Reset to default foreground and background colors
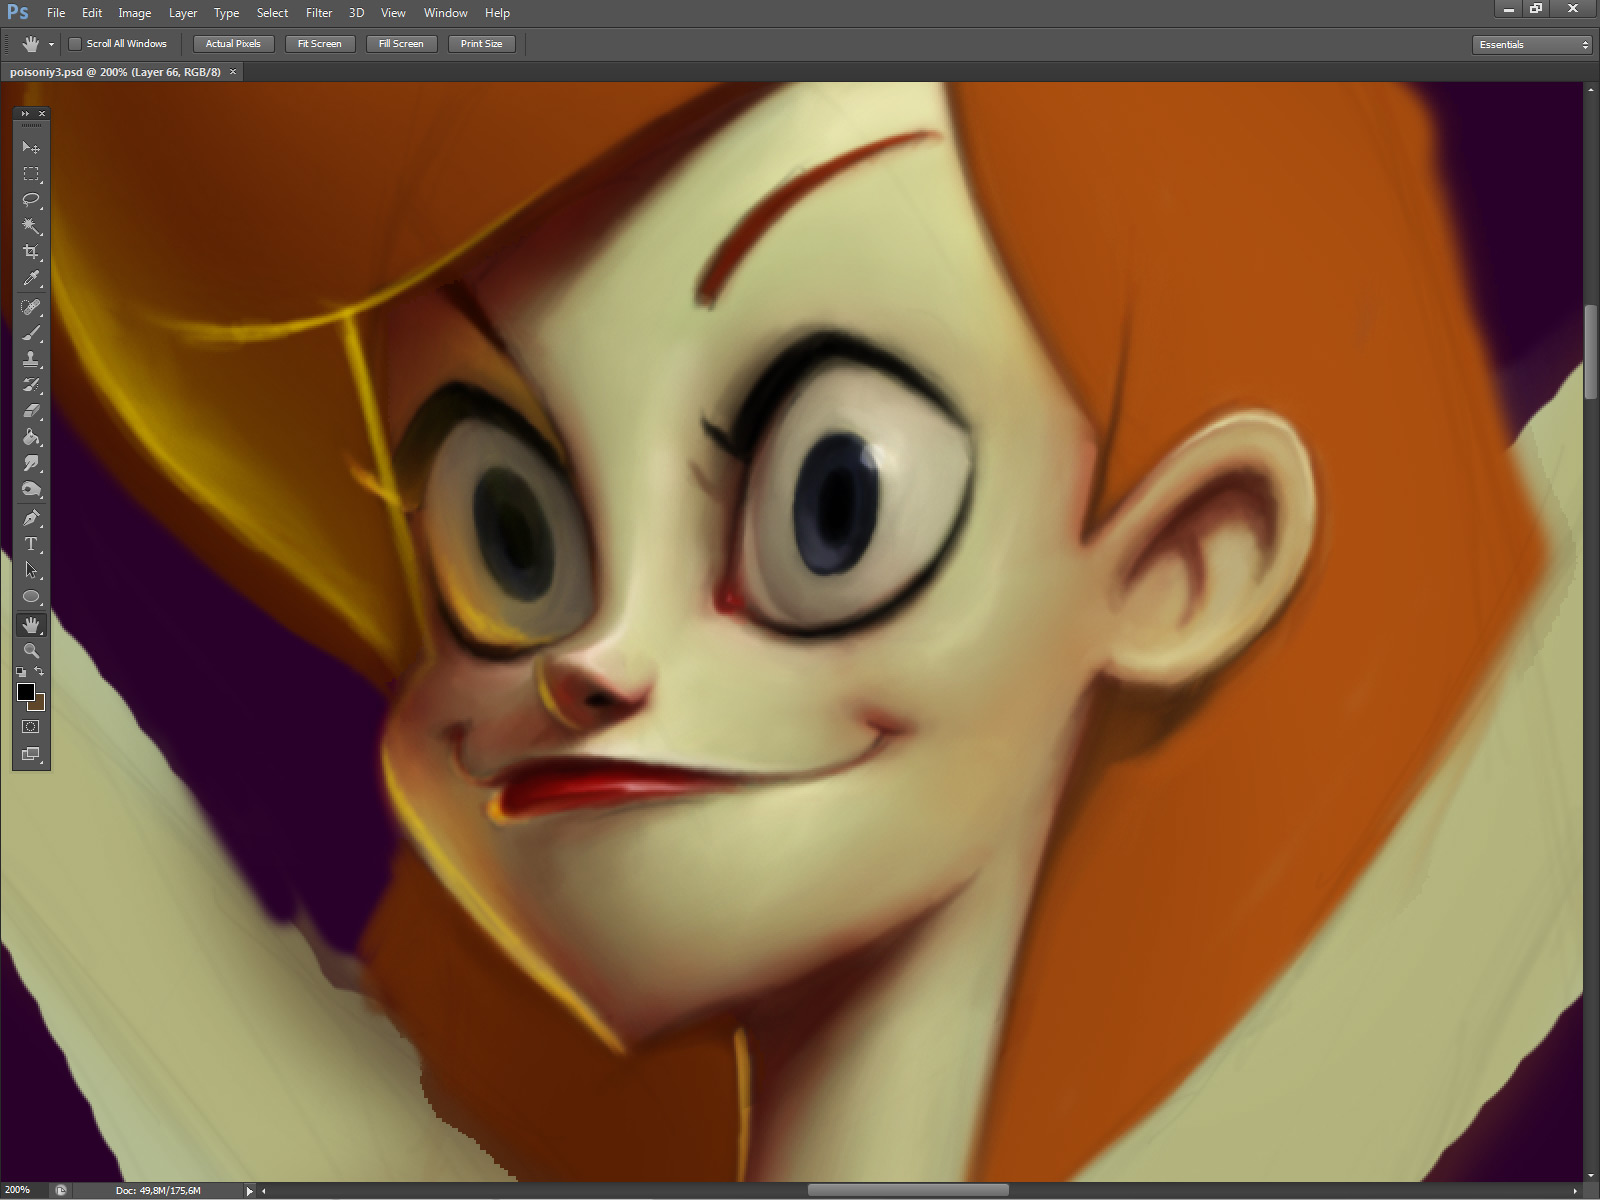Screen dimensions: 1600x1200 [x=21, y=672]
